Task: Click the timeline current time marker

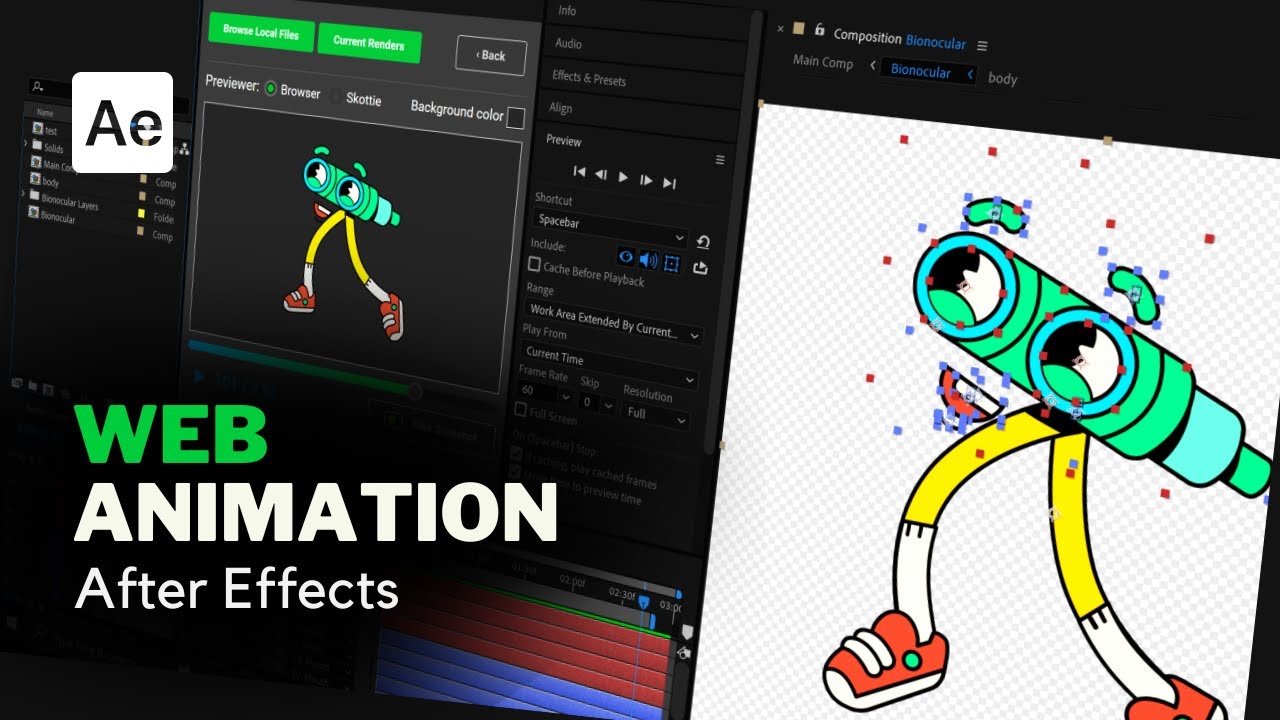Action: 643,603
